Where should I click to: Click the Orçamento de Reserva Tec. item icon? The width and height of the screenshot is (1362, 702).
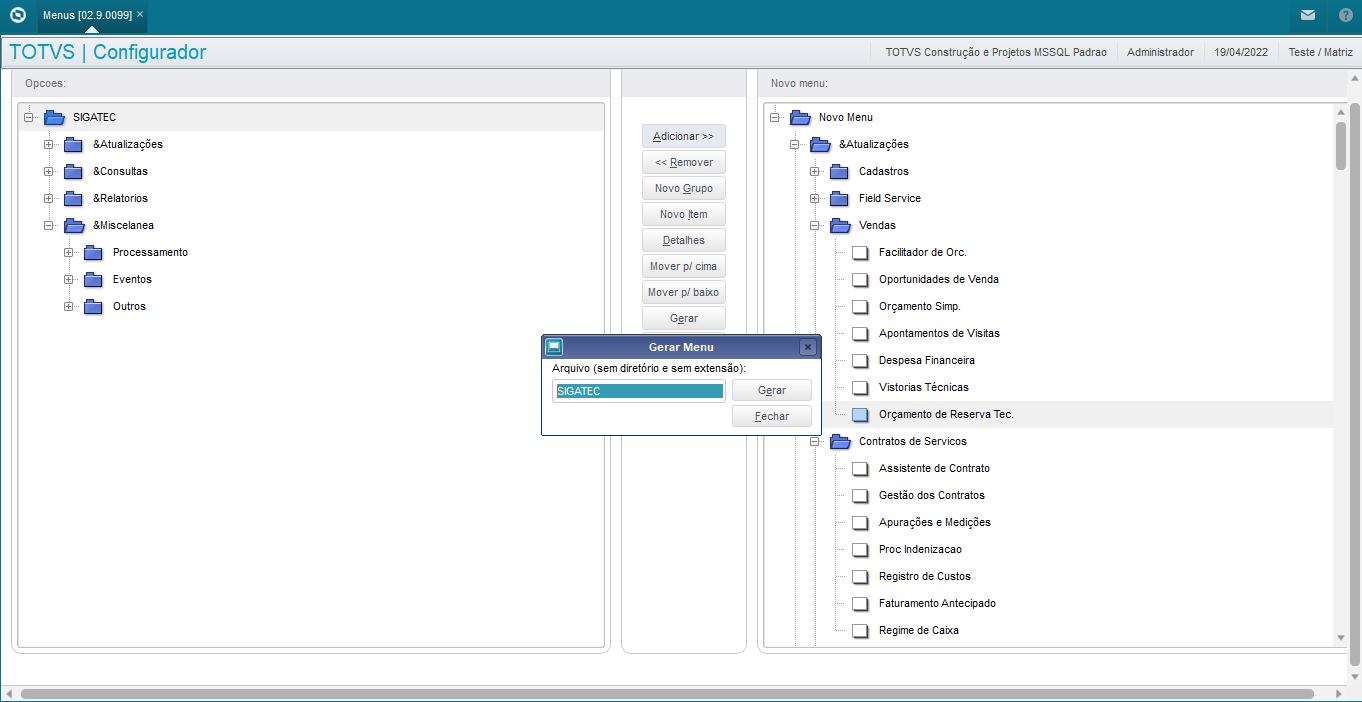click(x=860, y=414)
